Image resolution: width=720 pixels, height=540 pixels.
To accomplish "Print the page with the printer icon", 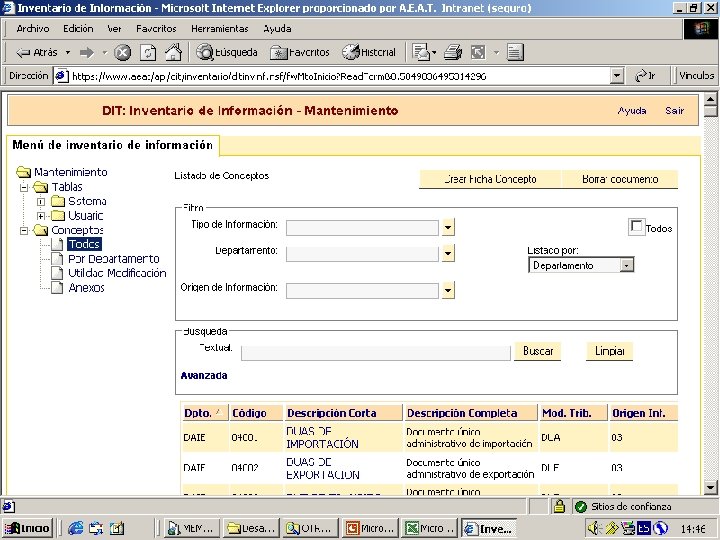I will 453,53.
